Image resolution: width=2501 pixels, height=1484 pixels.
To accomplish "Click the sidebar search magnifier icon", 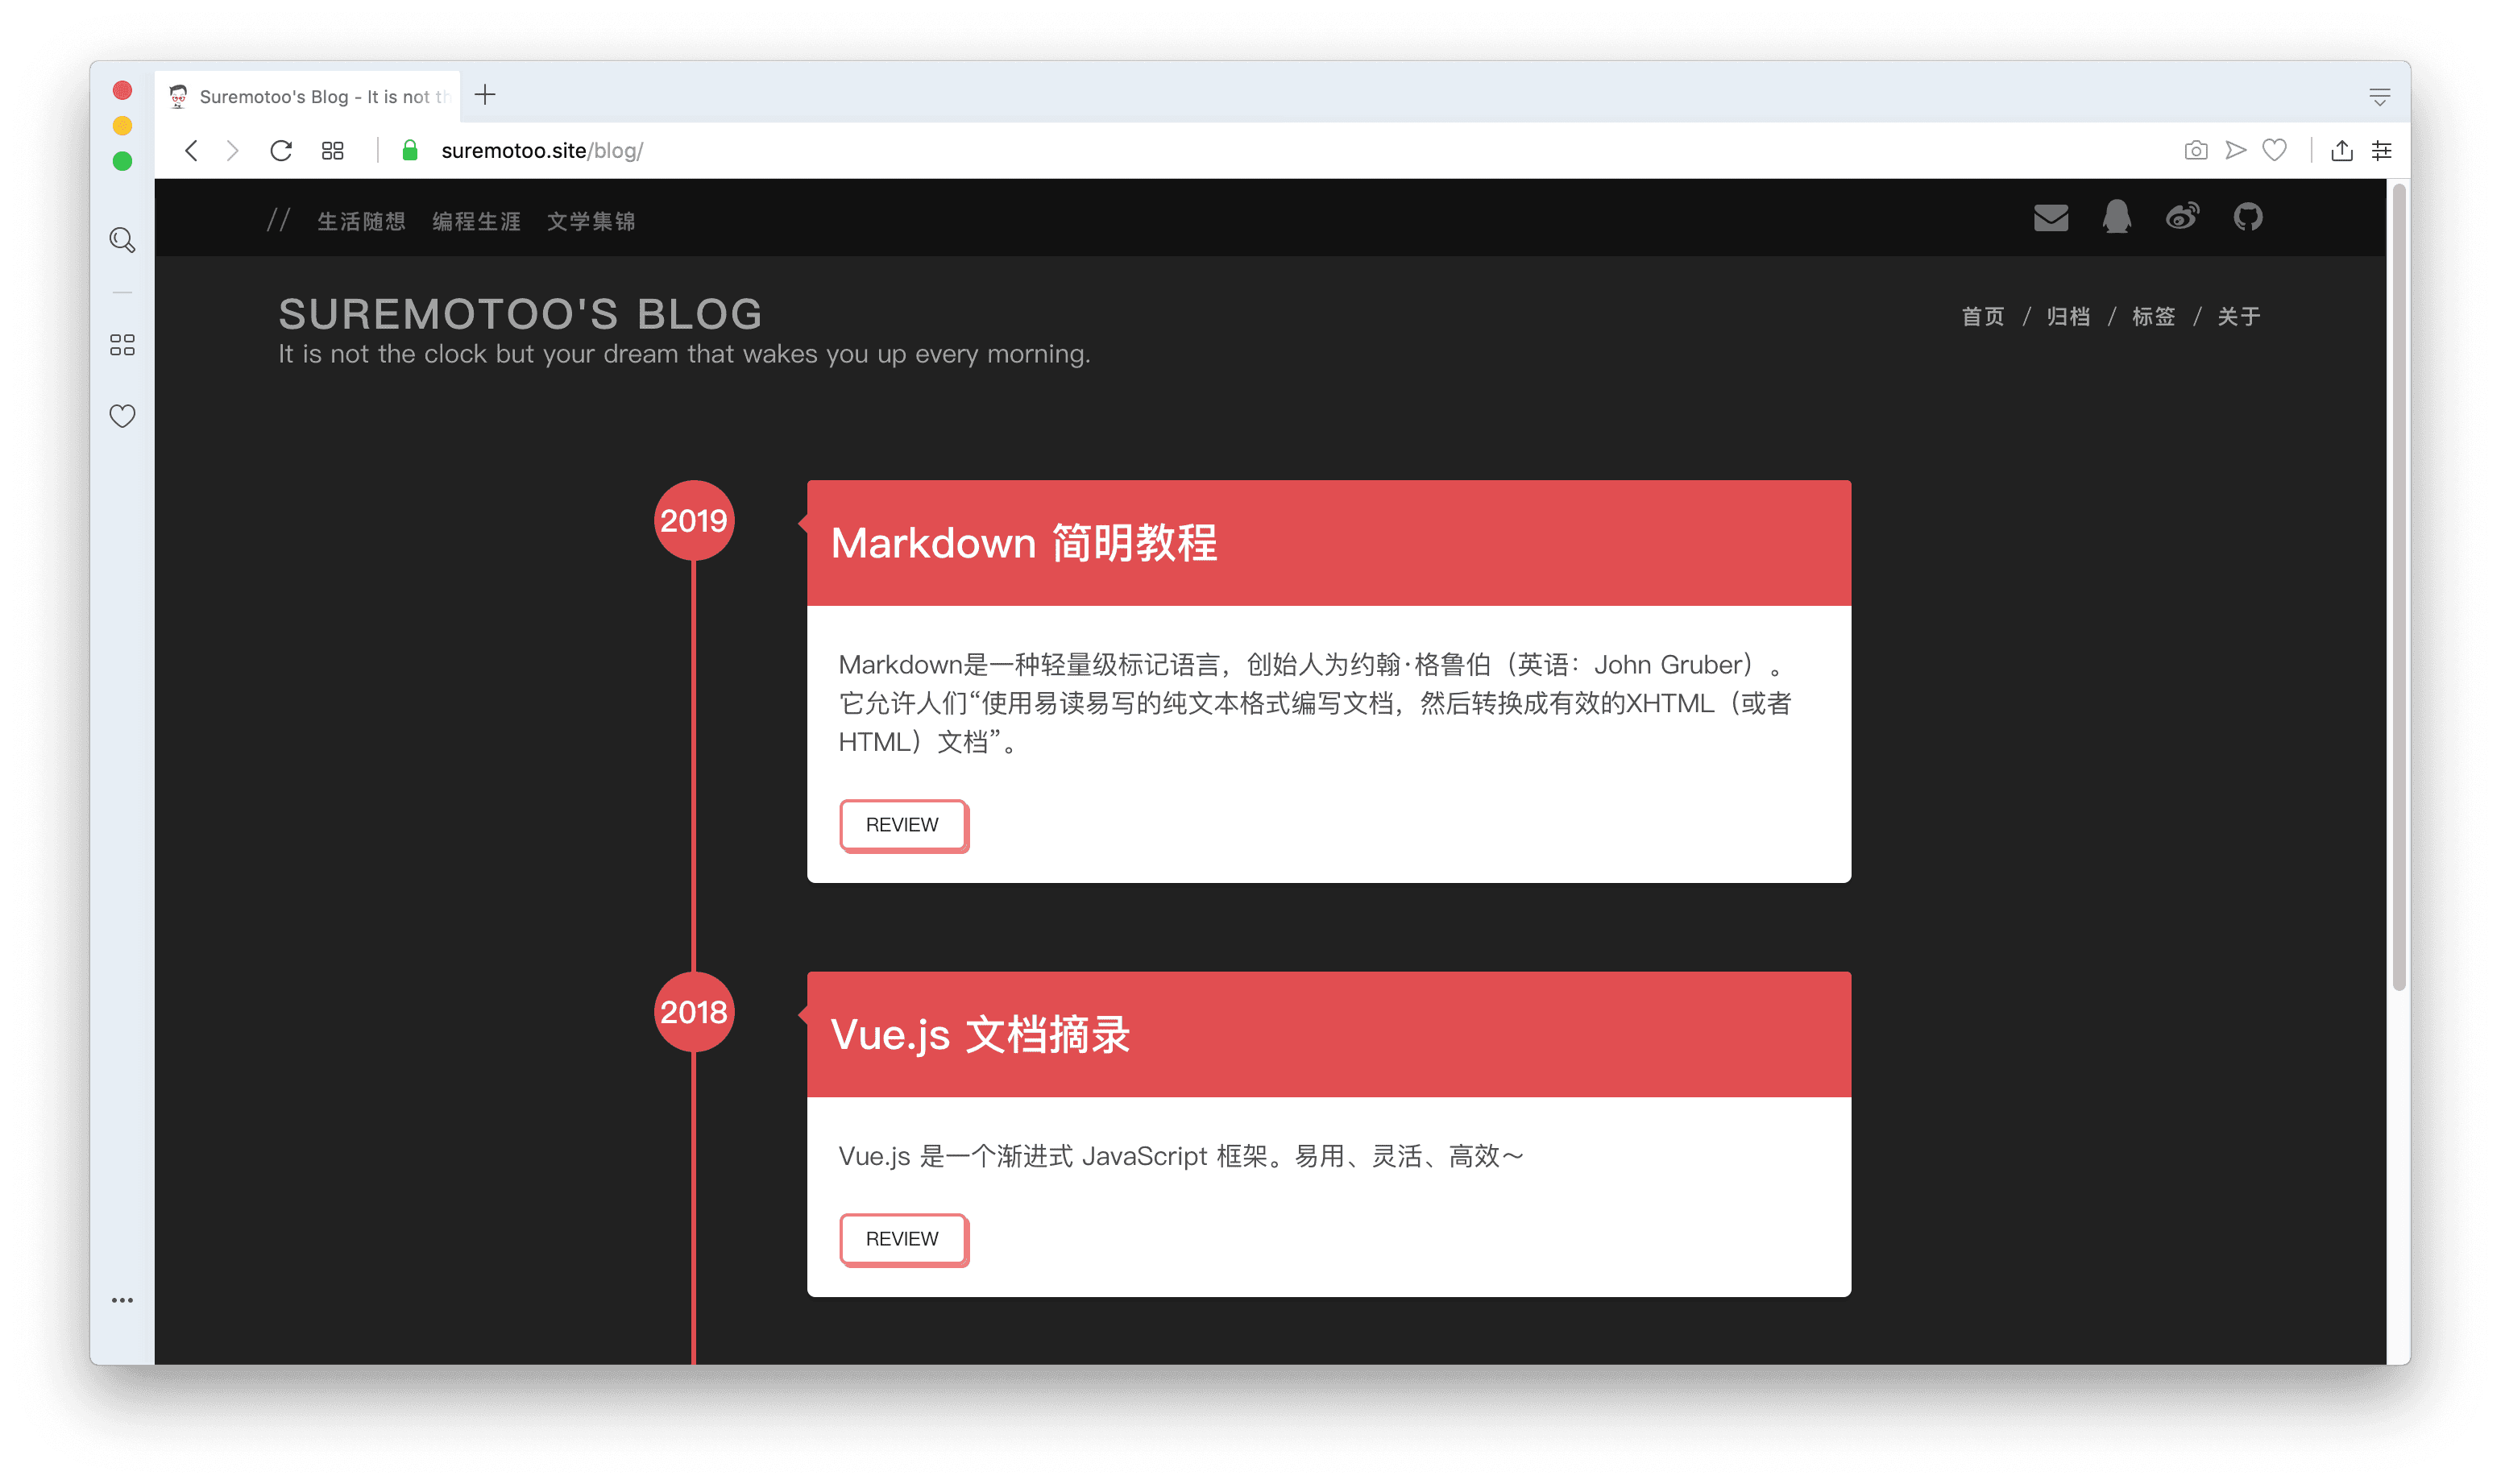I will [122, 240].
